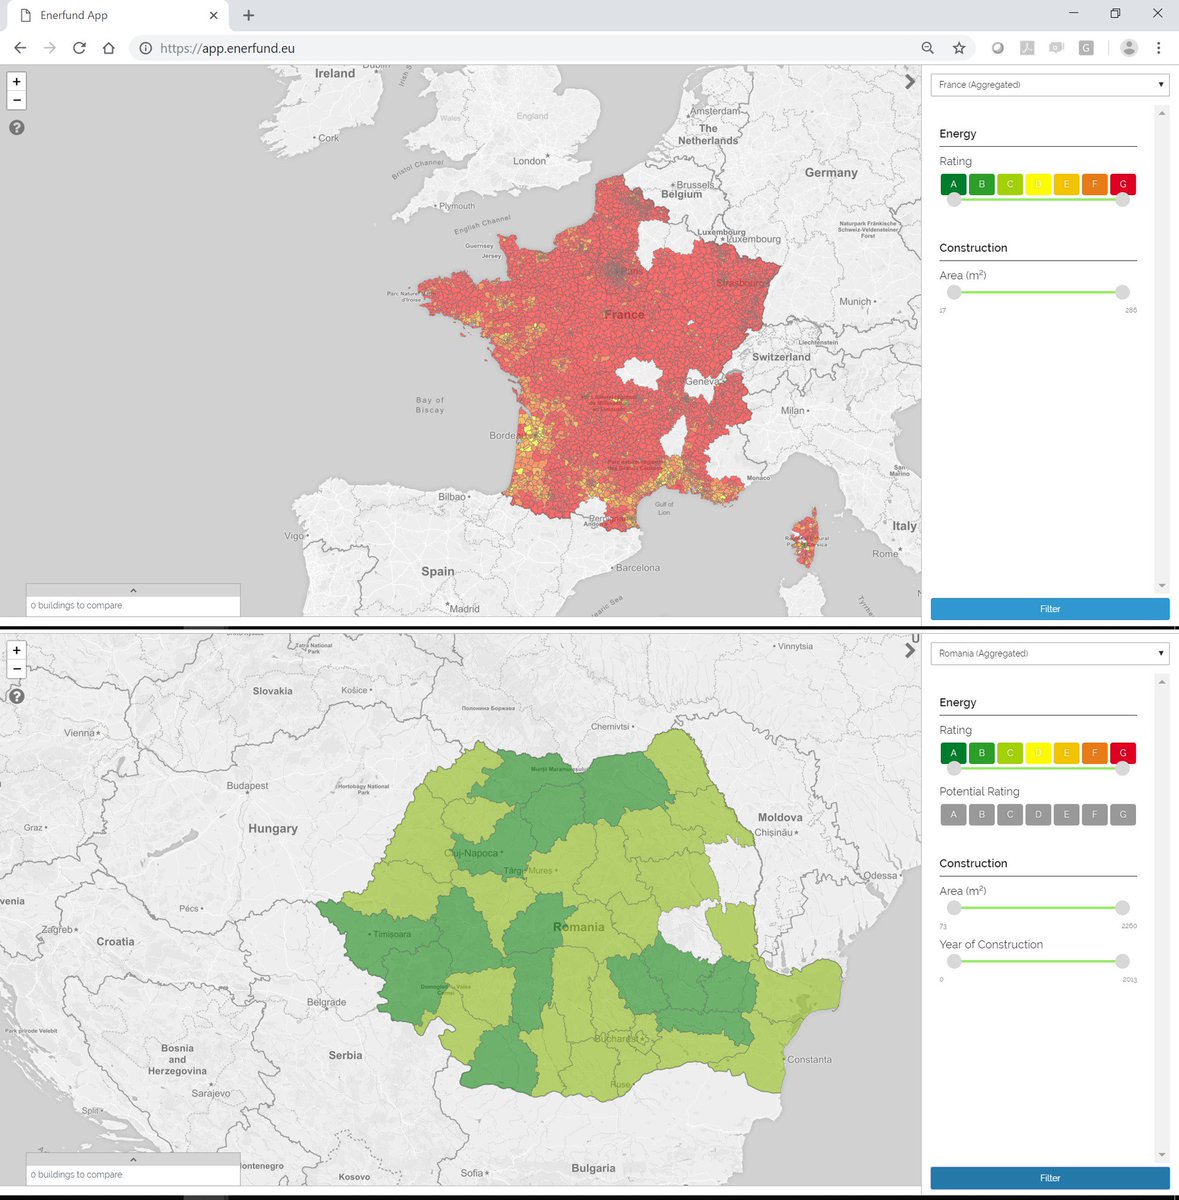Open the browser home page

click(108, 48)
